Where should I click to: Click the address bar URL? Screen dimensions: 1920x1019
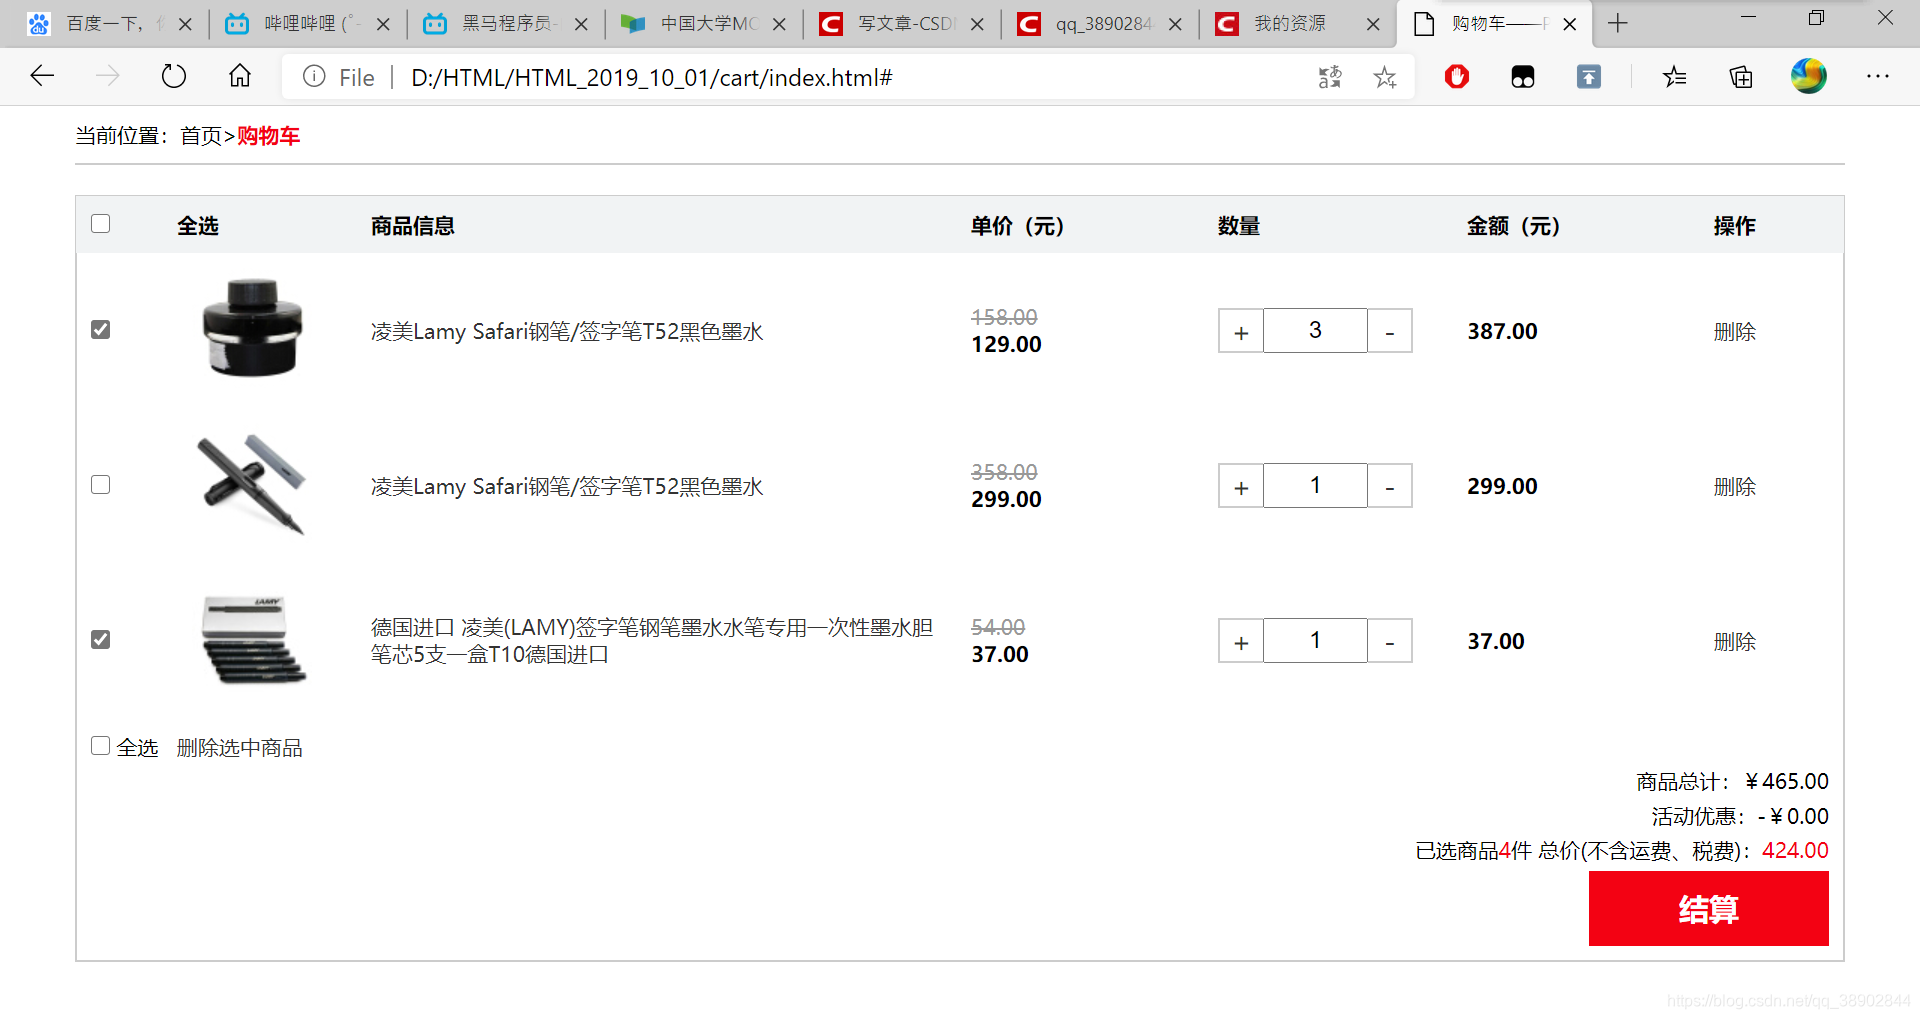click(651, 78)
